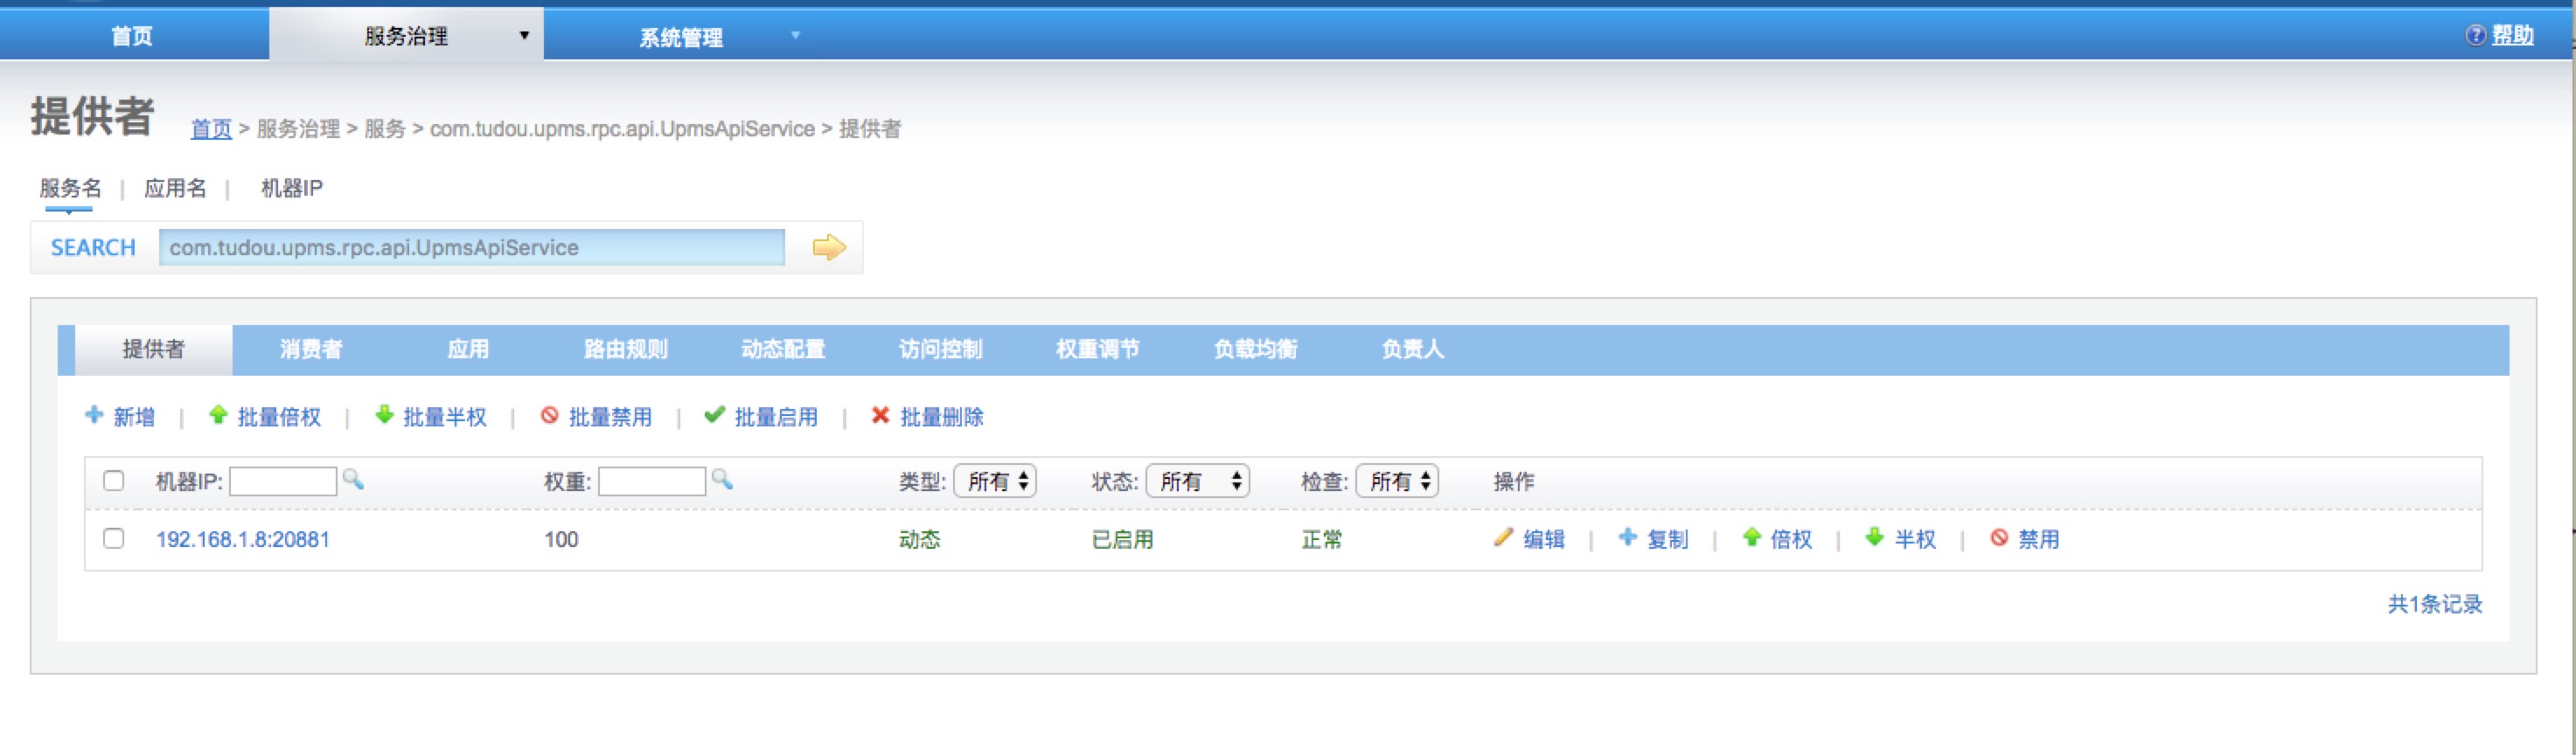Image resolution: width=2576 pixels, height=755 pixels.
Task: Click green checkmark icon for 批量启用
Action: (714, 415)
